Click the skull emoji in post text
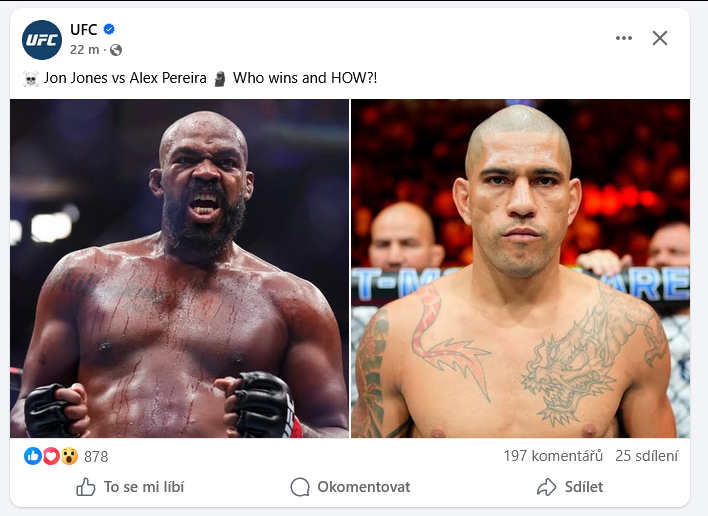The width and height of the screenshot is (708, 516). pyautogui.click(x=31, y=79)
